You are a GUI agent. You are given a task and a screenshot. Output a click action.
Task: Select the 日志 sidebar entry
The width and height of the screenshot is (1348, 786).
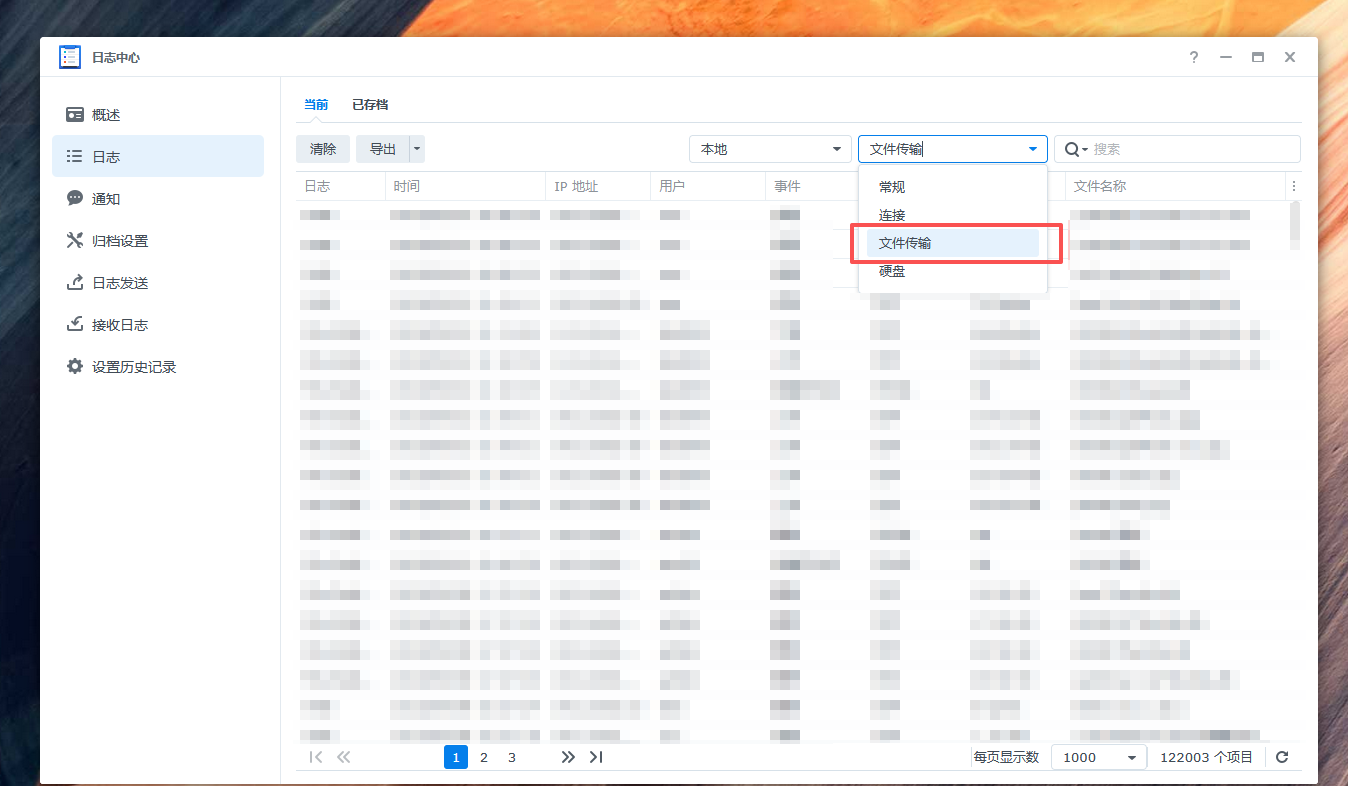coord(102,156)
